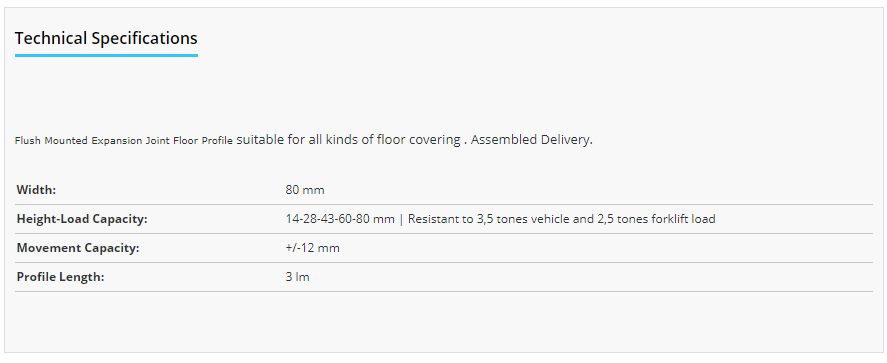Click the +/-12 mm movement value
The width and height of the screenshot is (887, 363).
(x=313, y=248)
